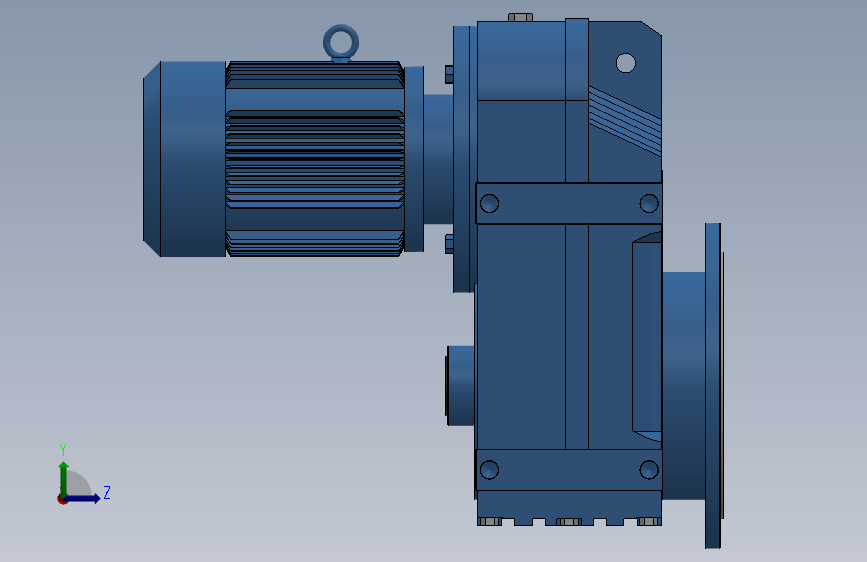This screenshot has width=867, height=562.
Task: Select the finned motor housing body
Action: point(315,159)
